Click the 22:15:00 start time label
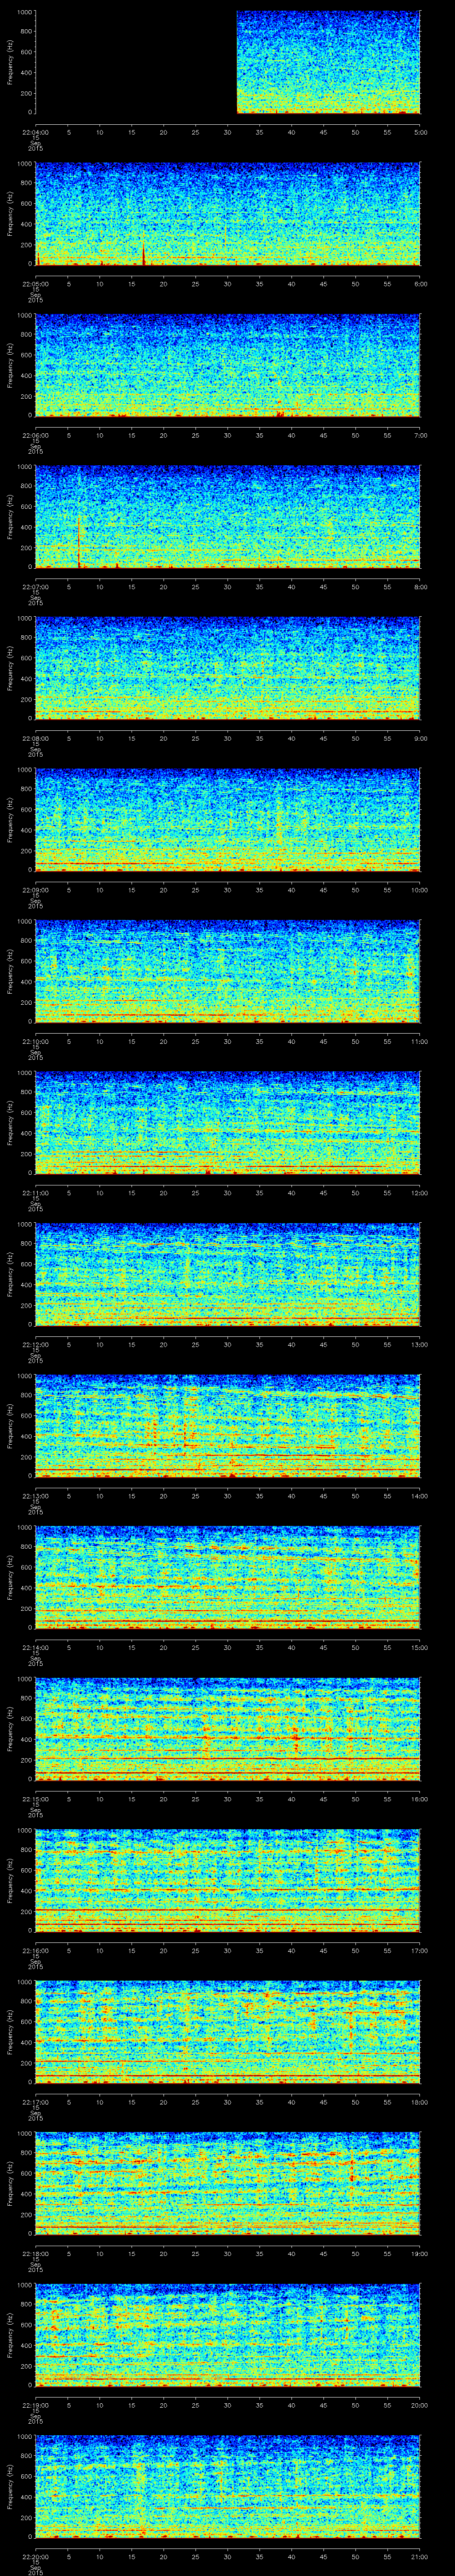This screenshot has height=2576, width=455. coord(35,1798)
